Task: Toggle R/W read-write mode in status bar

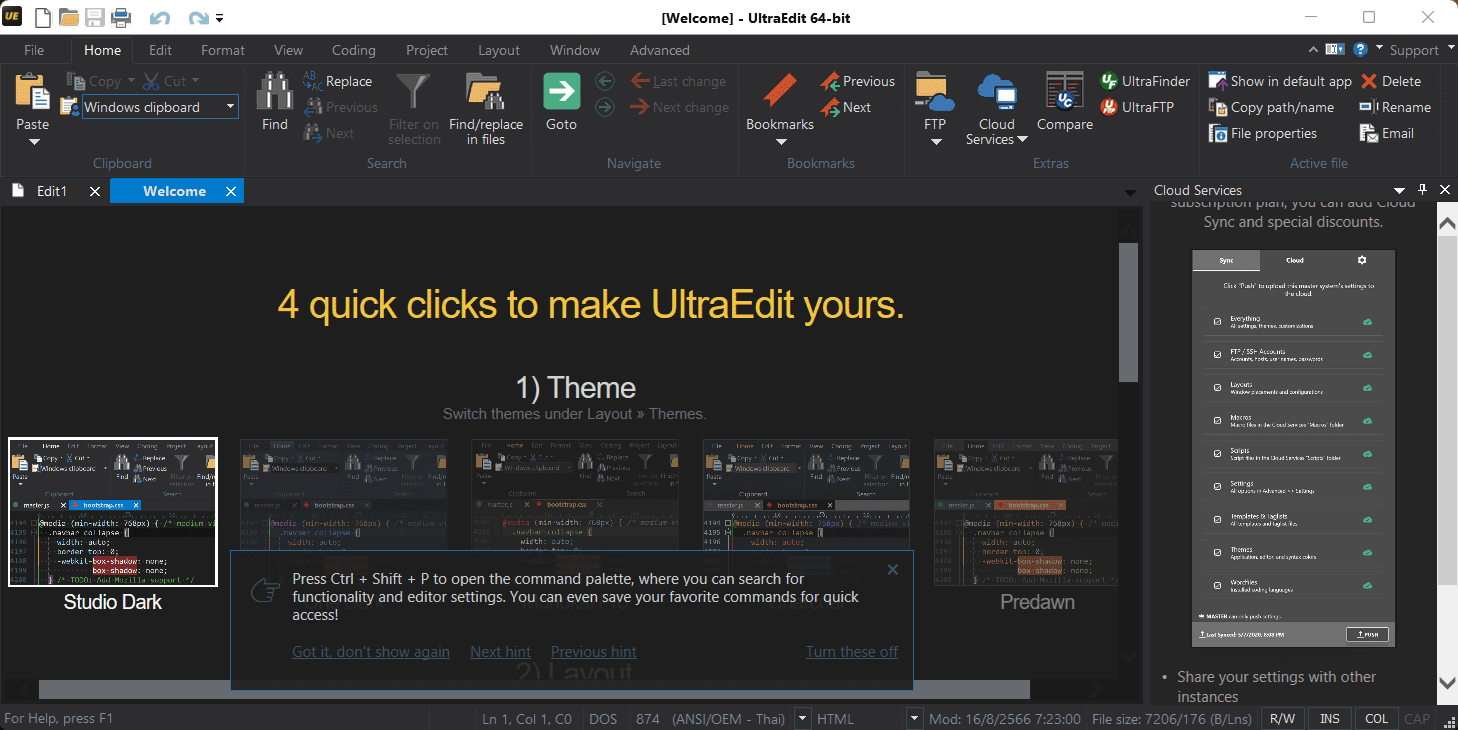Action: [1282, 719]
